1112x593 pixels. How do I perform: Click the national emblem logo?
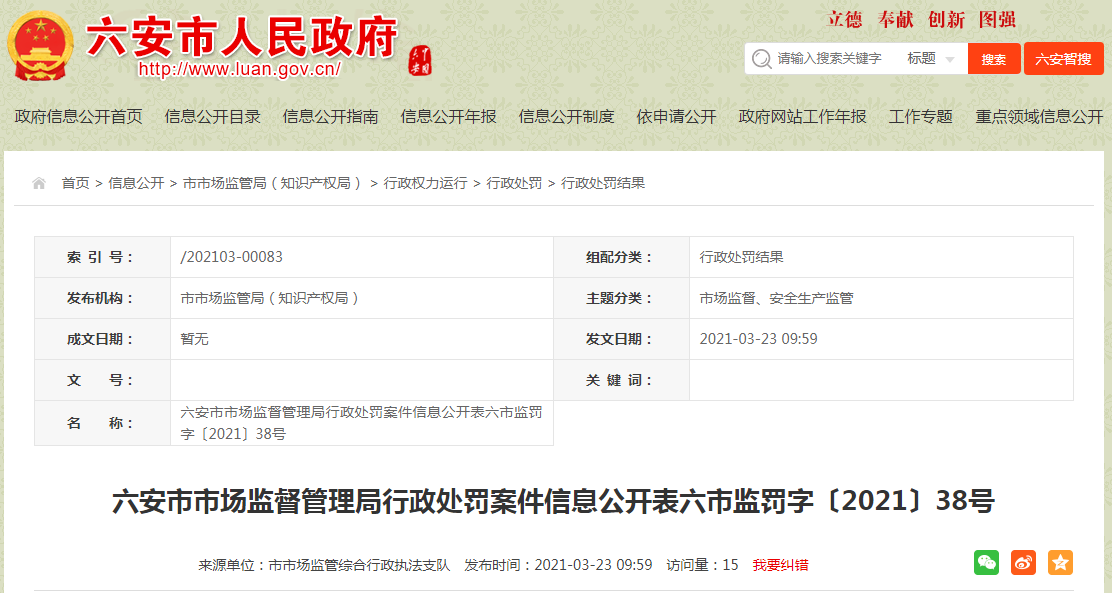coord(40,47)
